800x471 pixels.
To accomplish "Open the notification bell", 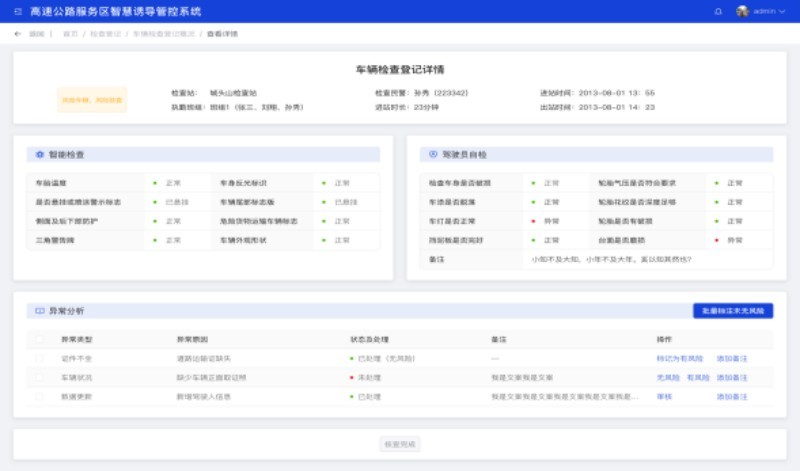I will click(x=717, y=11).
